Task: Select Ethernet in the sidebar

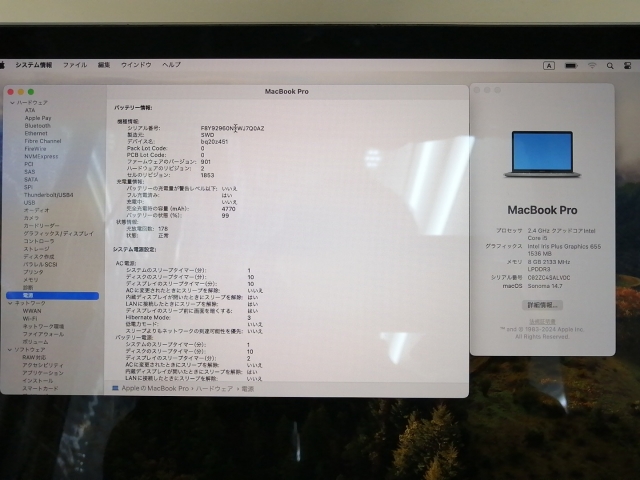Action: (x=36, y=133)
